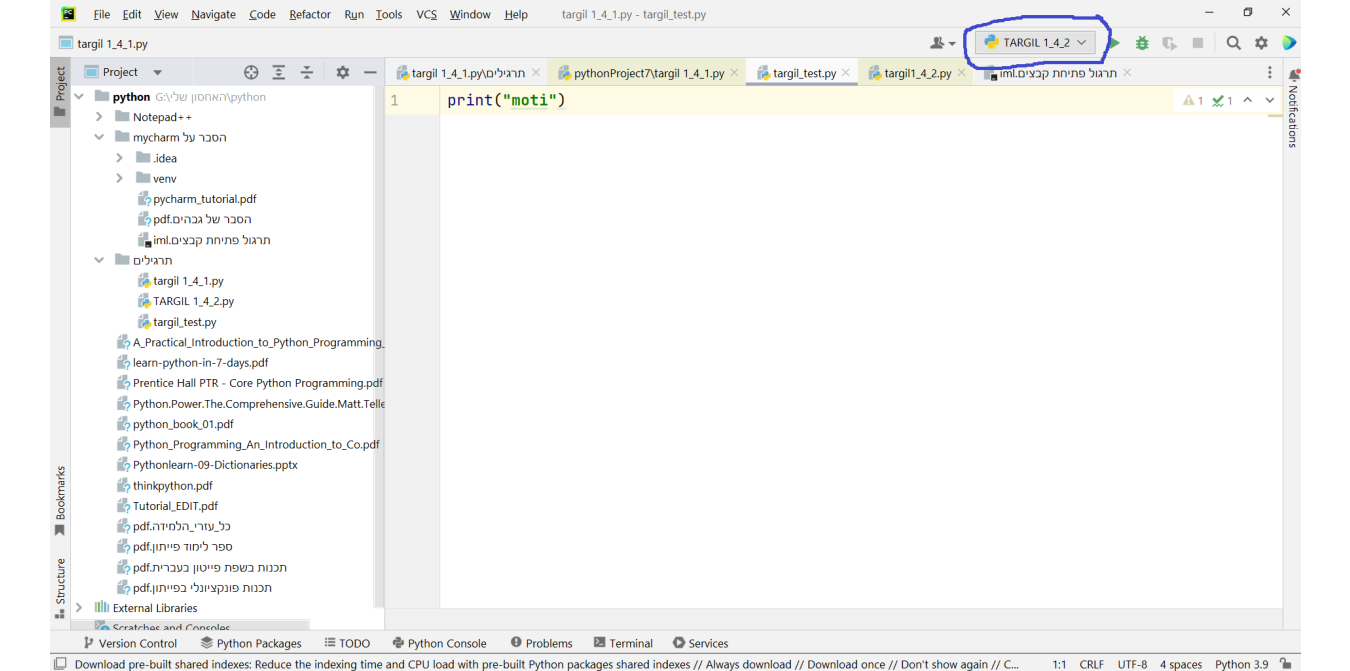This screenshot has width=1350, height=671.
Task: Toggle tool window bars icon at status bar left
Action: [x=60, y=664]
